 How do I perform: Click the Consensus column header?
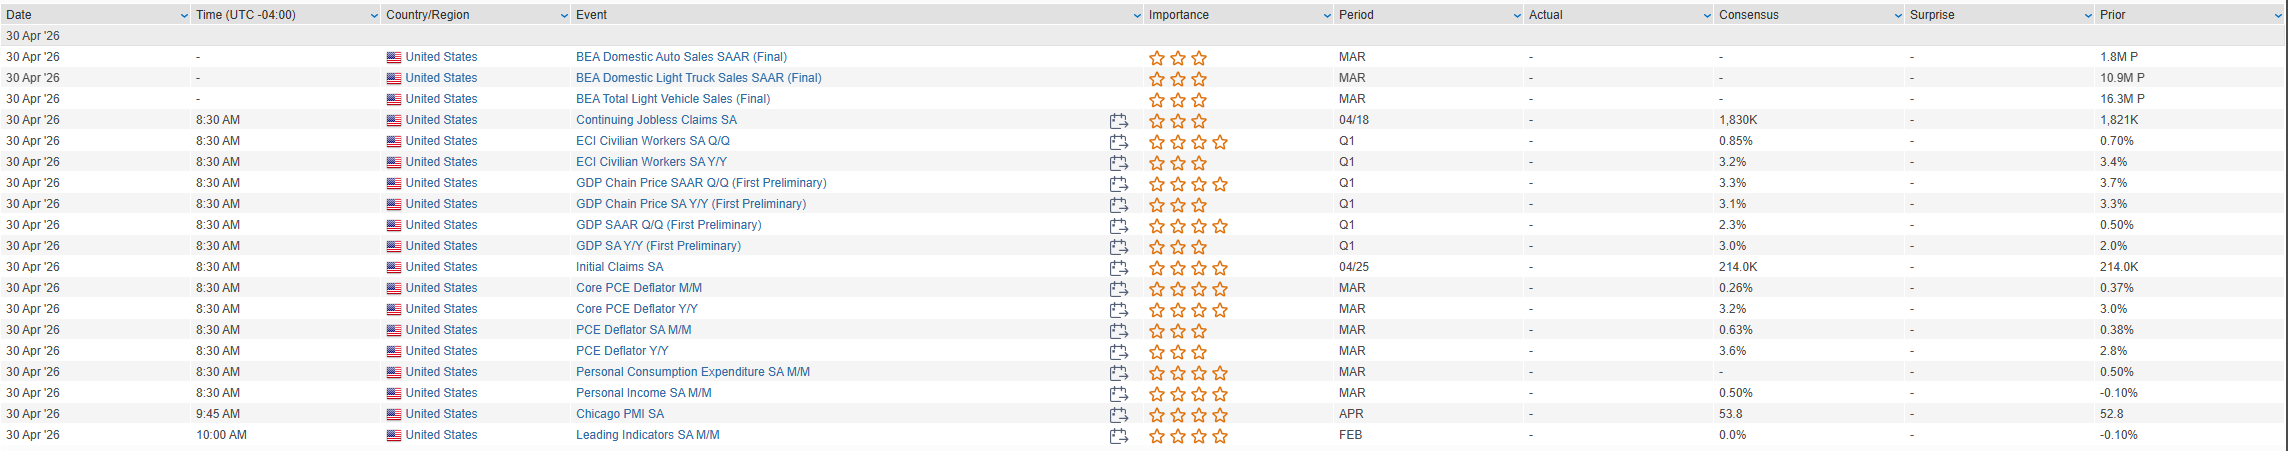pyautogui.click(x=1748, y=15)
